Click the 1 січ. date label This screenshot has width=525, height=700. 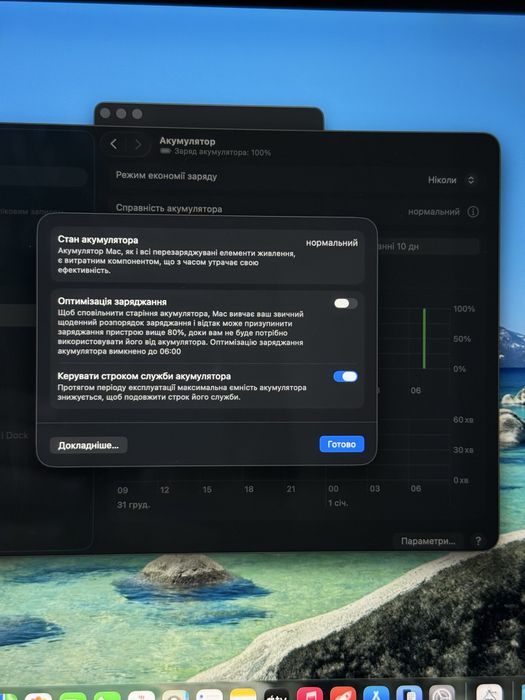pos(338,503)
